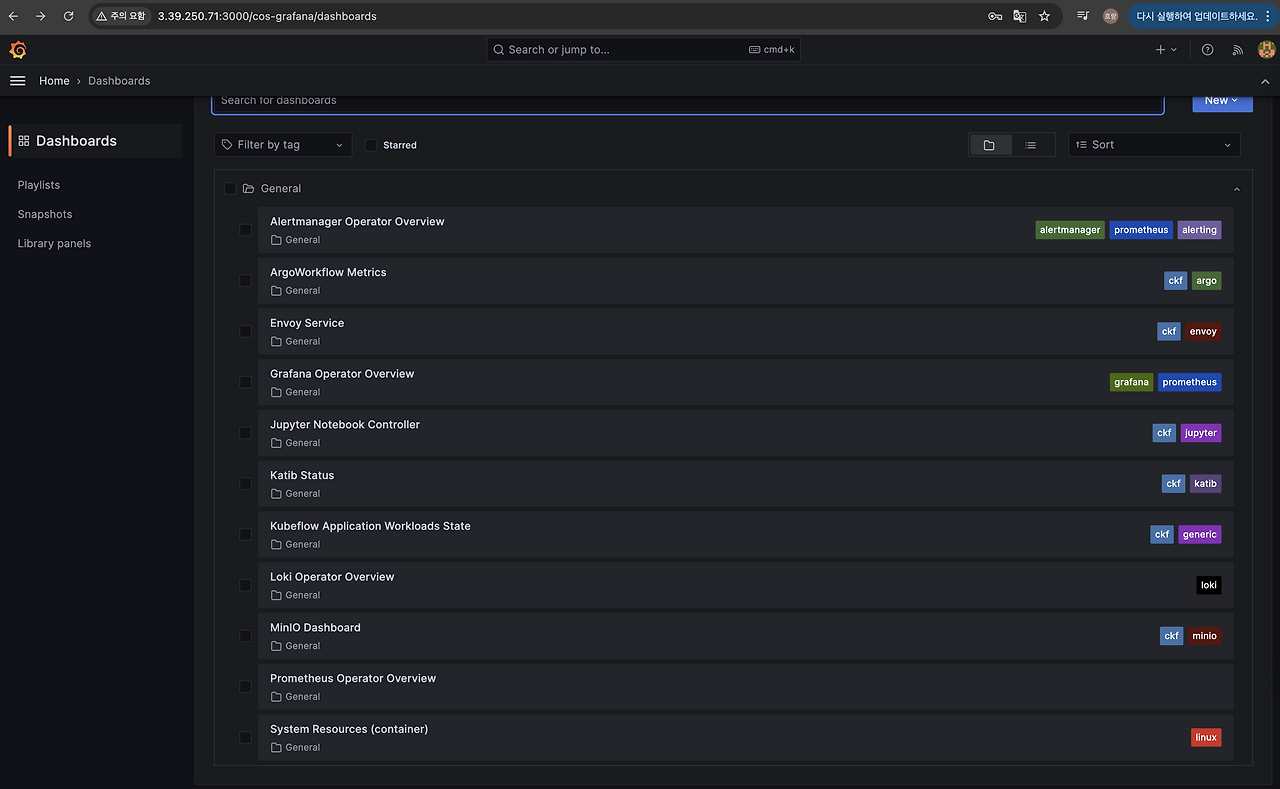Select the General folder checkbox
The width and height of the screenshot is (1280, 789).
[230, 188]
